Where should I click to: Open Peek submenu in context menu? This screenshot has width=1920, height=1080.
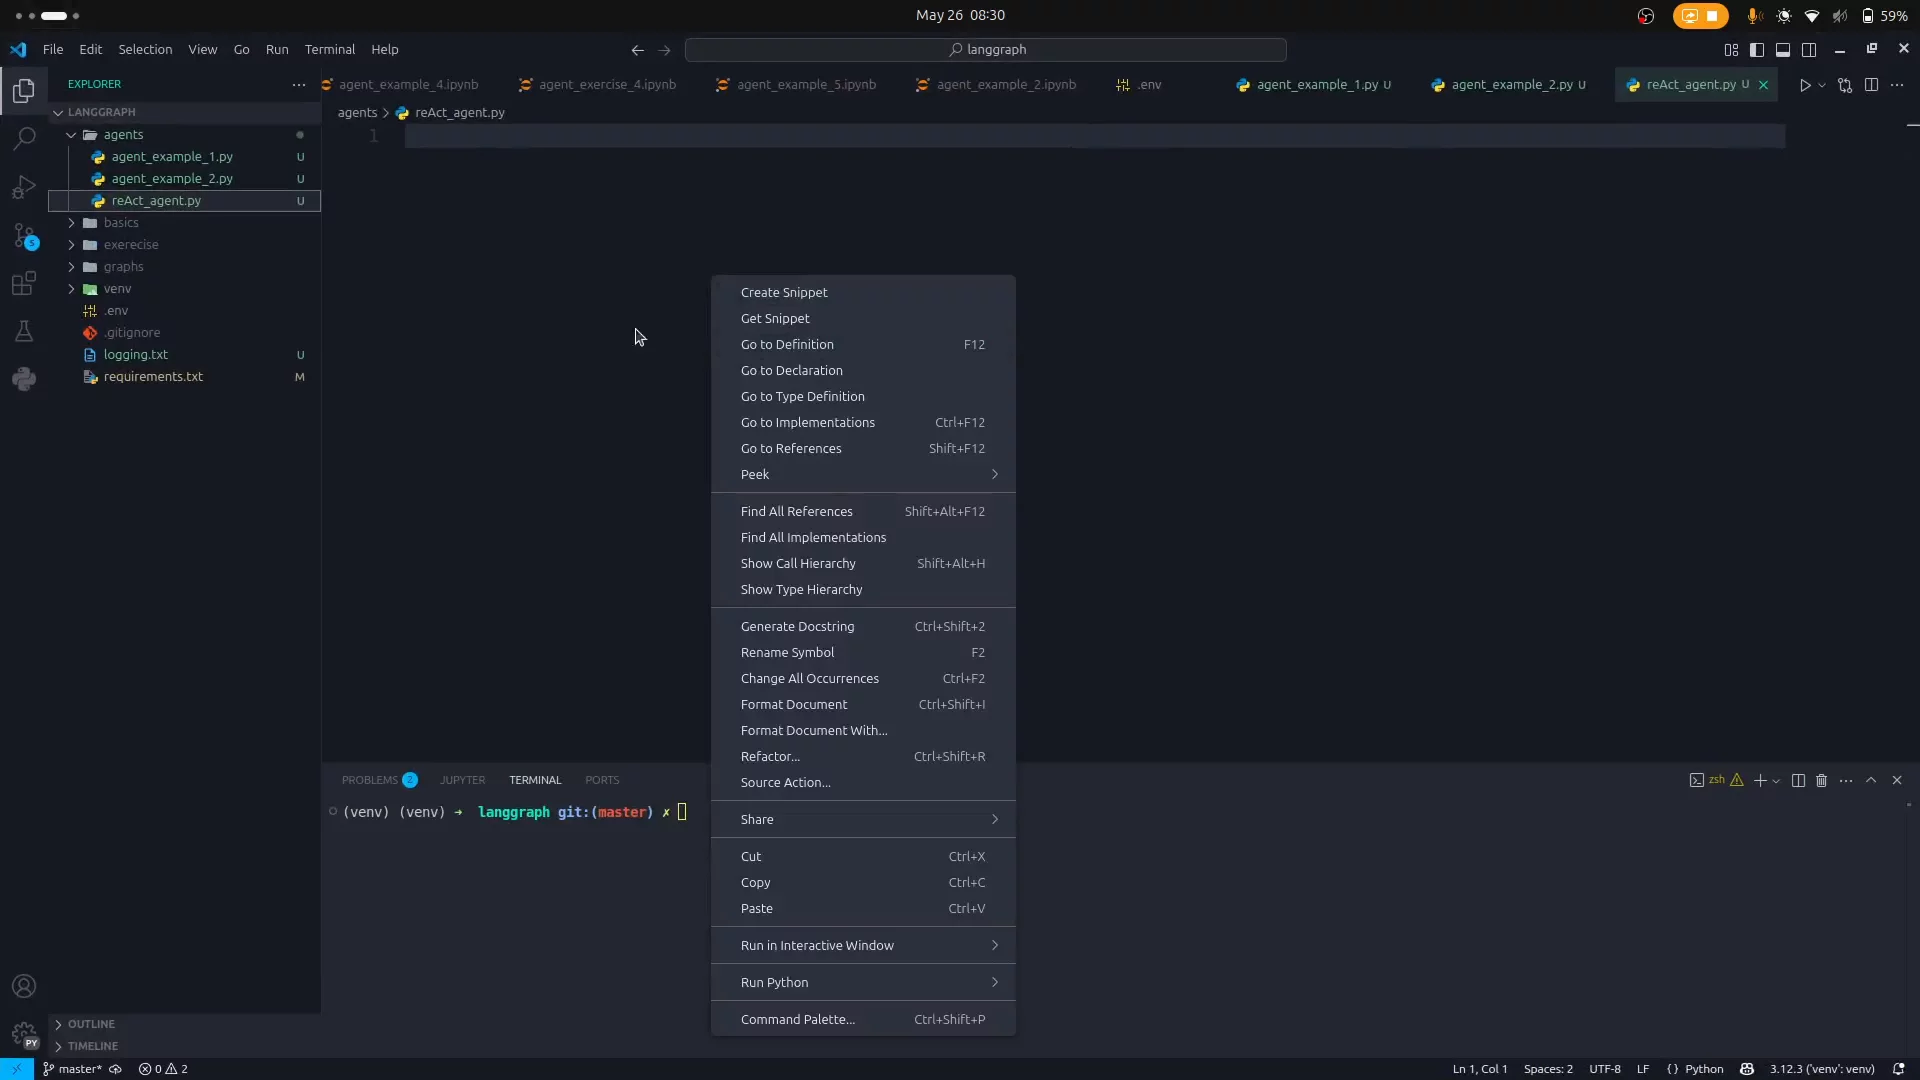(x=863, y=475)
